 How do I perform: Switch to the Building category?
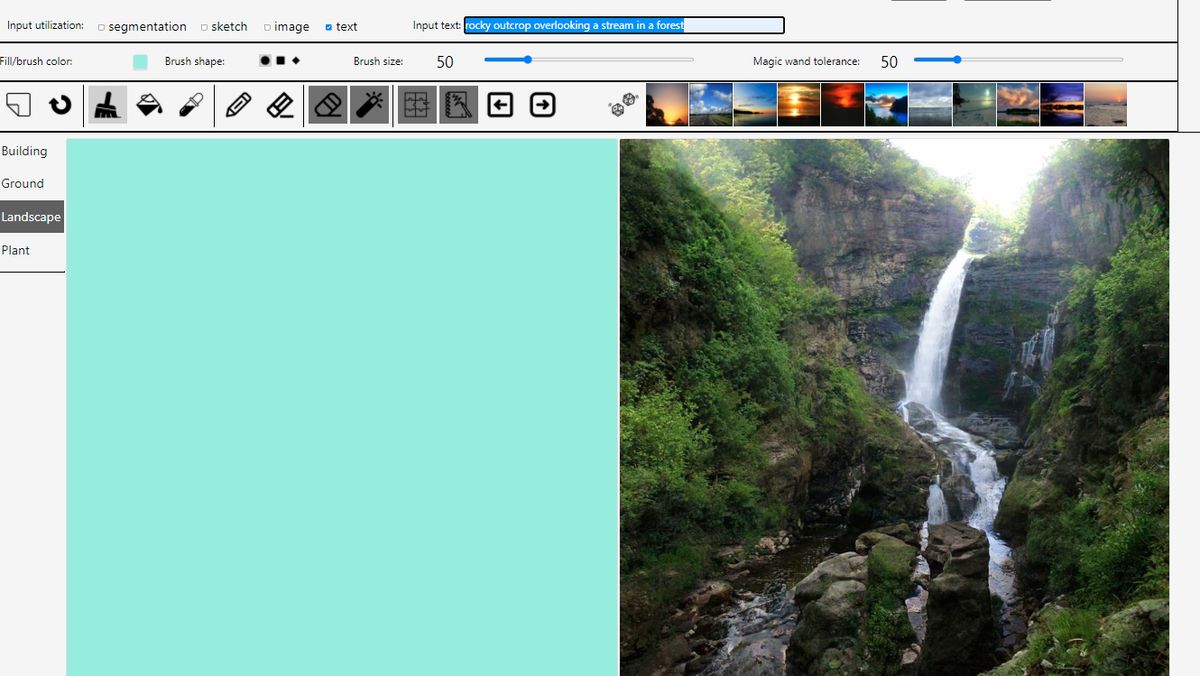[24, 151]
